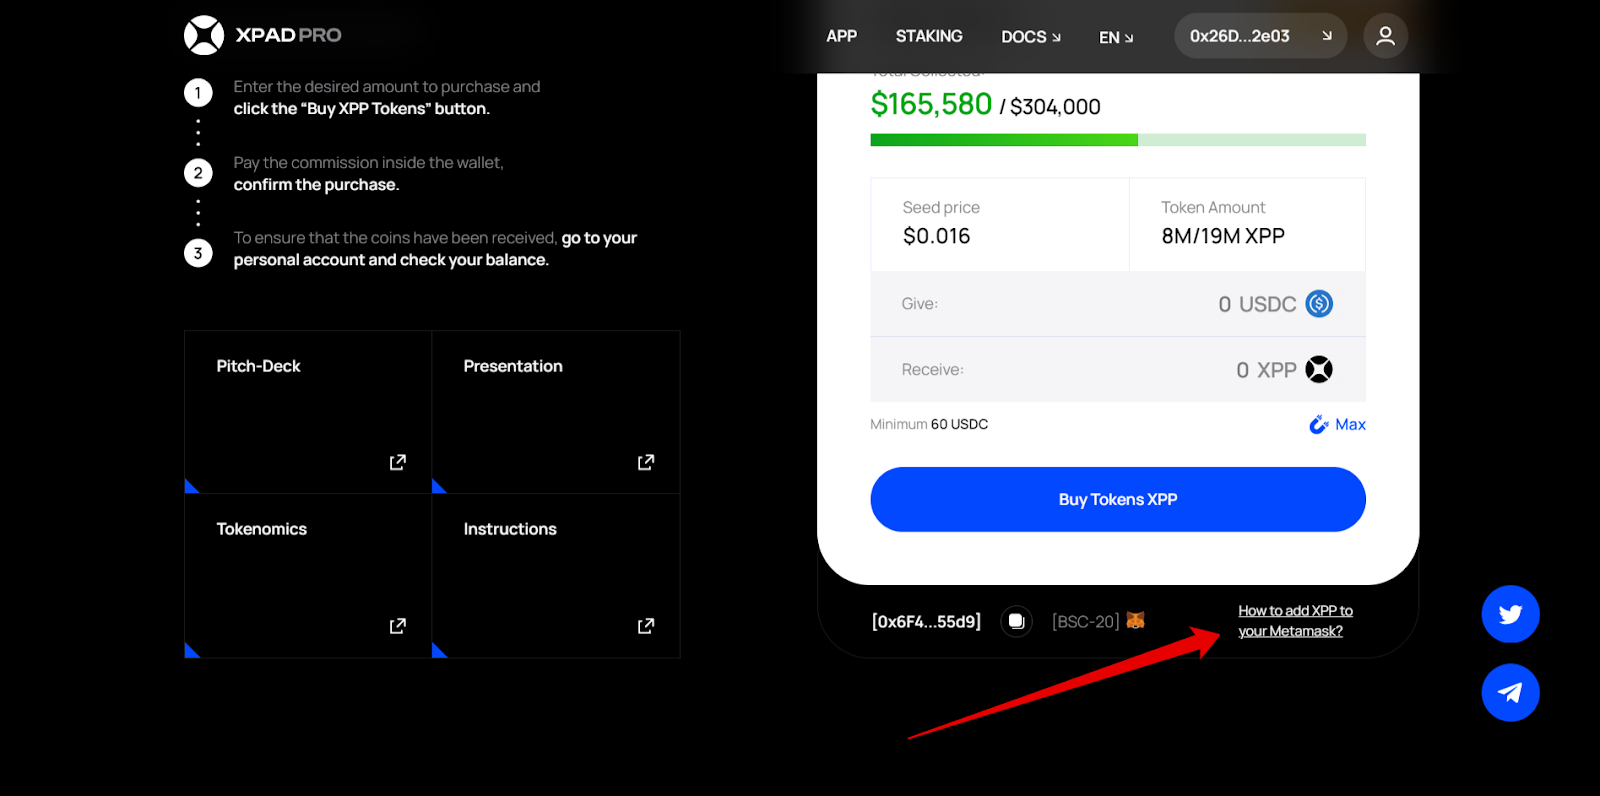Click the Buy Tokens XPP button
The height and width of the screenshot is (796, 1600).
(1118, 499)
